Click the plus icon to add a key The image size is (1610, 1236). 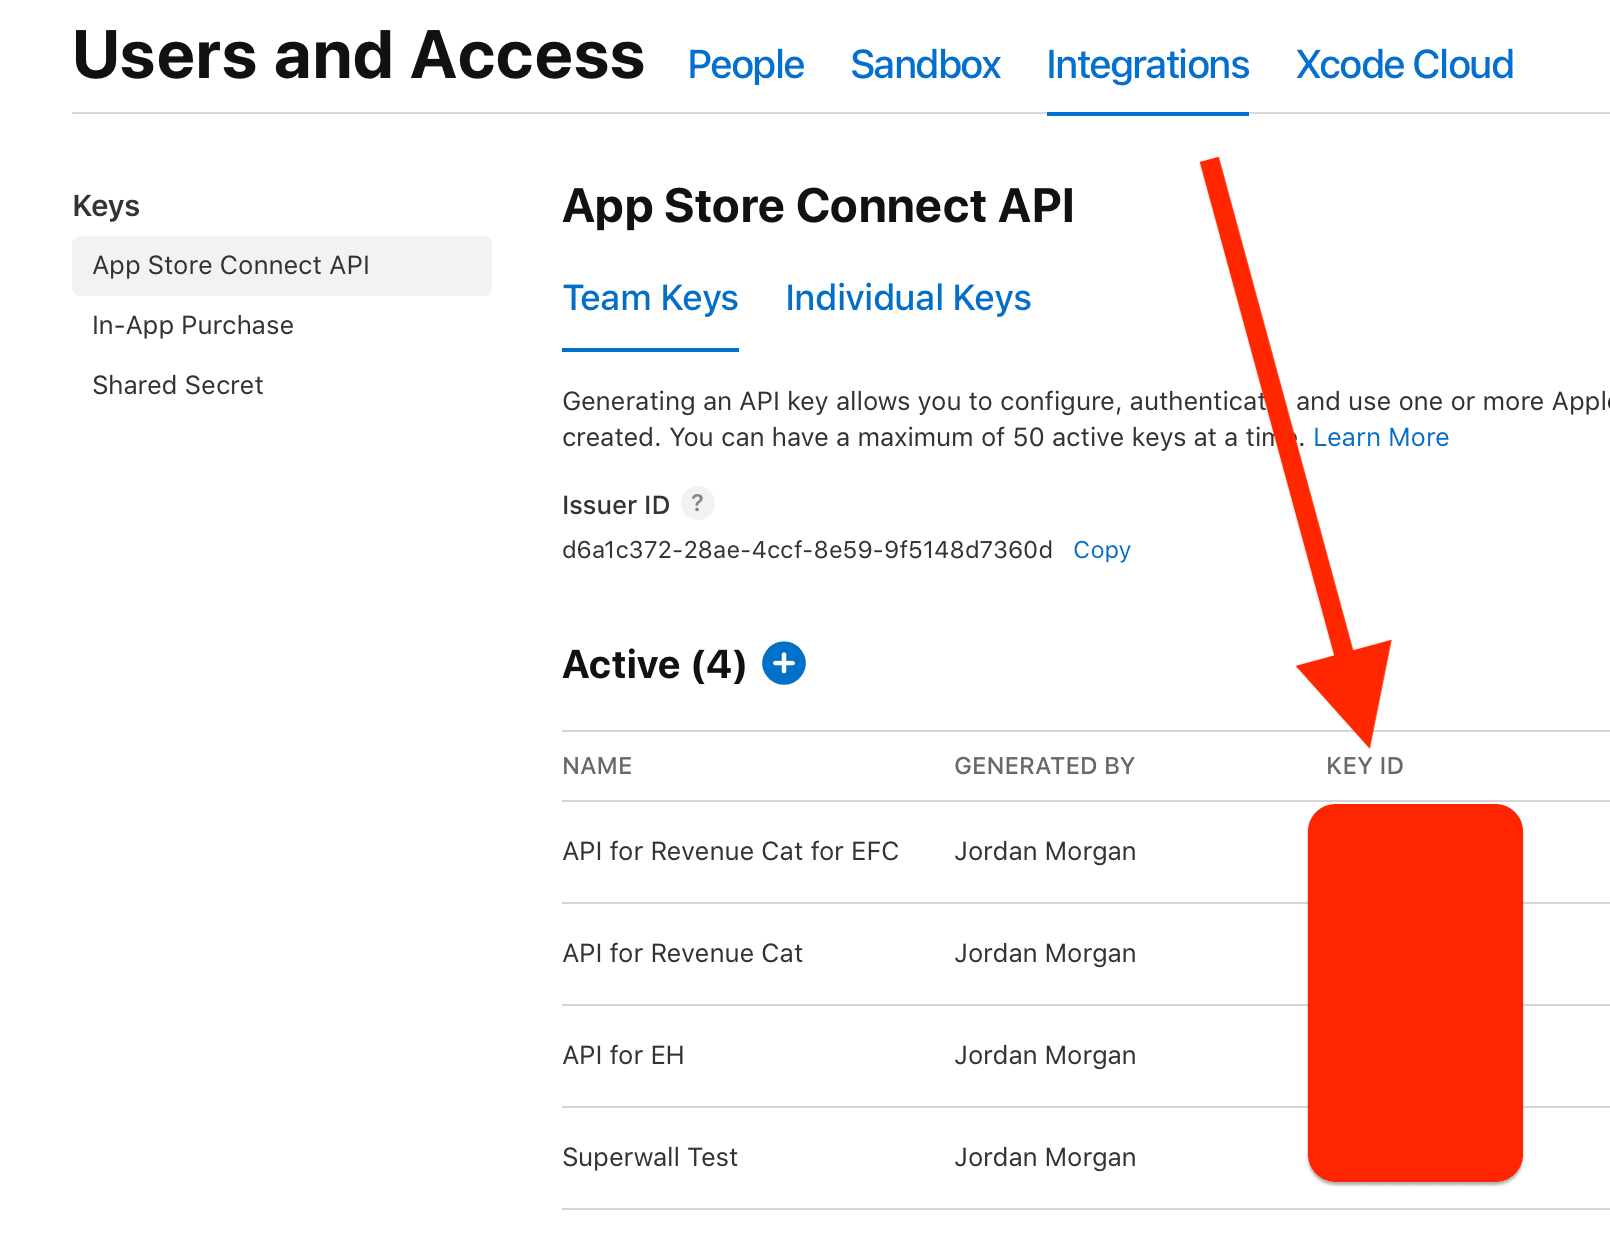pyautogui.click(x=784, y=663)
